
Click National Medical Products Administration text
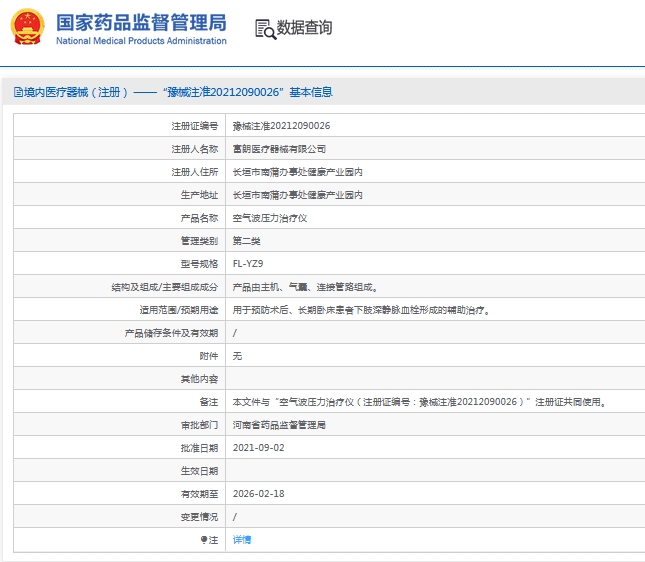point(141,41)
